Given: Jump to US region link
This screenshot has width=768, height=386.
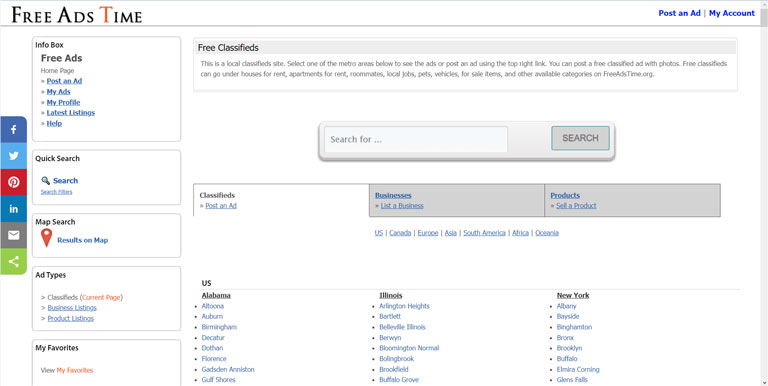Looking at the screenshot, I should [x=379, y=233].
